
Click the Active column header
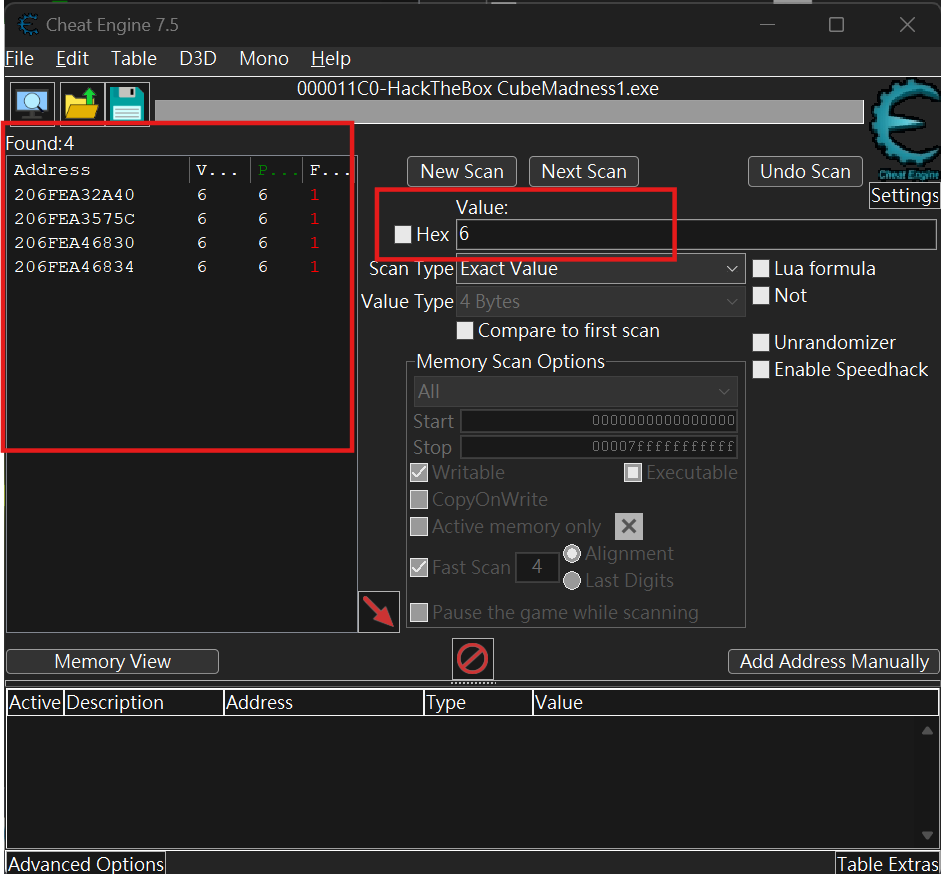pyautogui.click(x=35, y=702)
